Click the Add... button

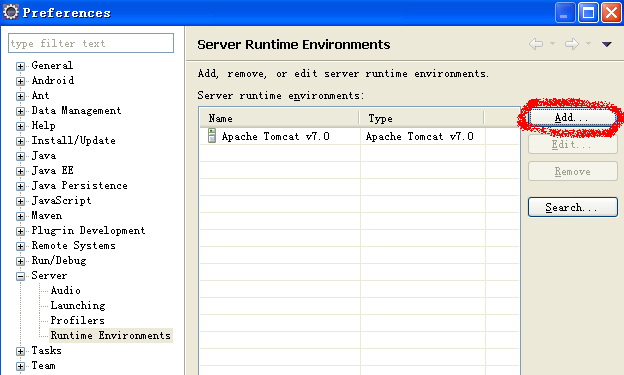click(x=572, y=117)
